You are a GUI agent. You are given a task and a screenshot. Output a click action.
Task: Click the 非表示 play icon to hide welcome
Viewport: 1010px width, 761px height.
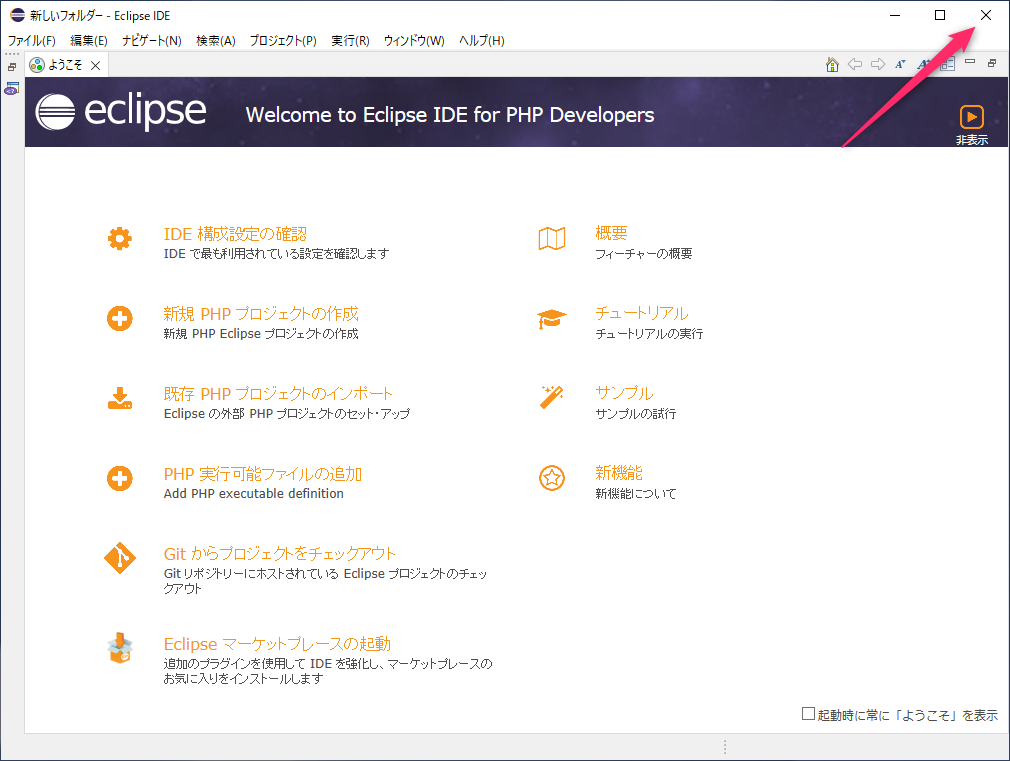971,117
